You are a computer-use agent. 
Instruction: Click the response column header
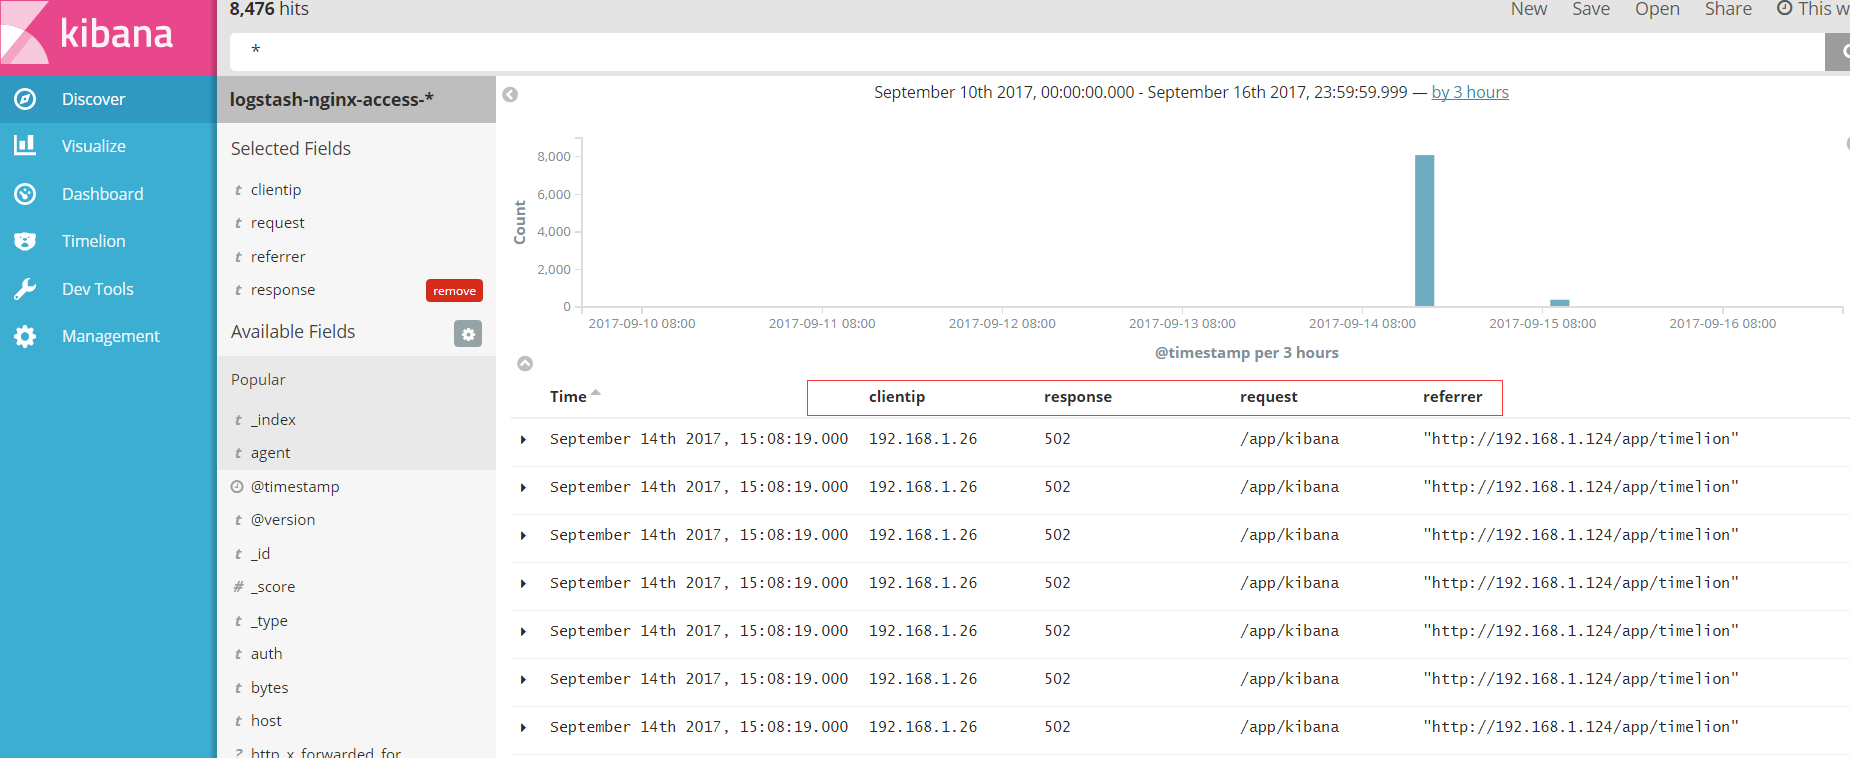click(x=1078, y=397)
